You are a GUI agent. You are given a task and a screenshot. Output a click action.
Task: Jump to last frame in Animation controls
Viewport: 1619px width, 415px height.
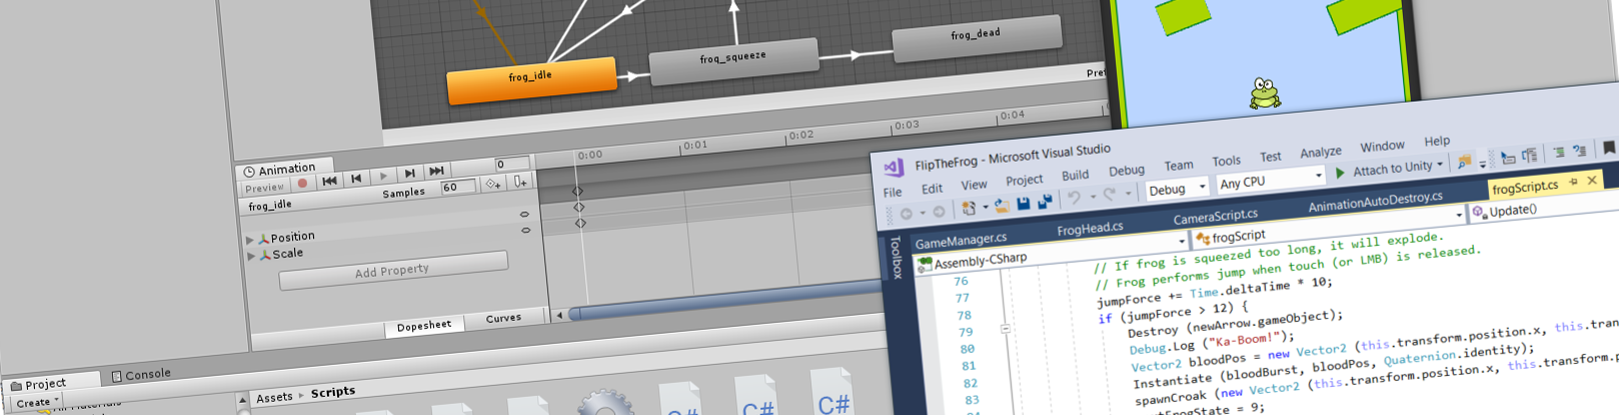[x=436, y=172]
